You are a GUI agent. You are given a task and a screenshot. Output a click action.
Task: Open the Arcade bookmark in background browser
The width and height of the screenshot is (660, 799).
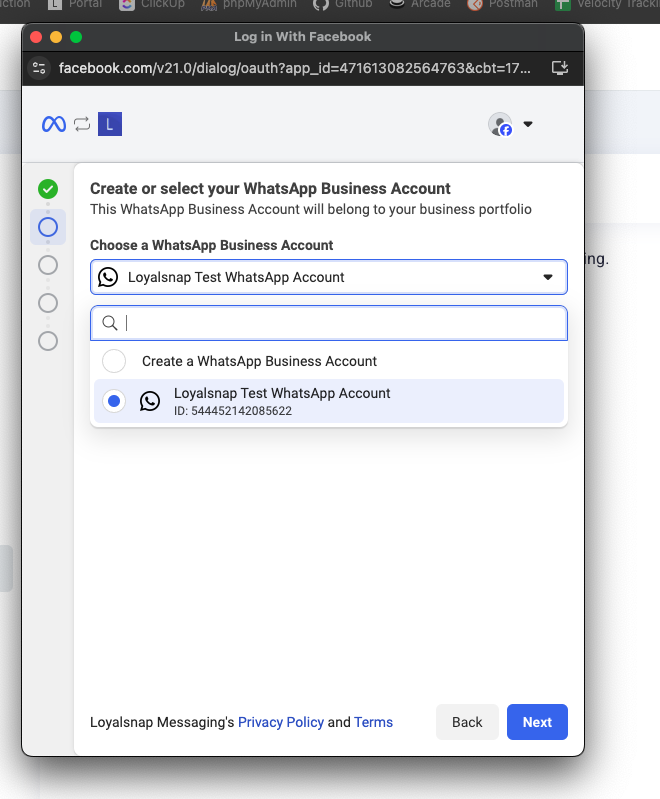pyautogui.click(x=420, y=4)
